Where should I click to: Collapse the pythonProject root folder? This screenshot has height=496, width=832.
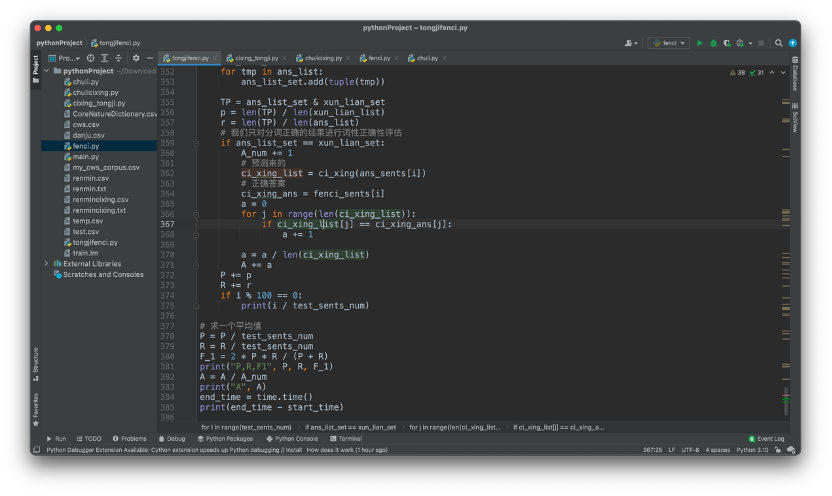pos(47,71)
